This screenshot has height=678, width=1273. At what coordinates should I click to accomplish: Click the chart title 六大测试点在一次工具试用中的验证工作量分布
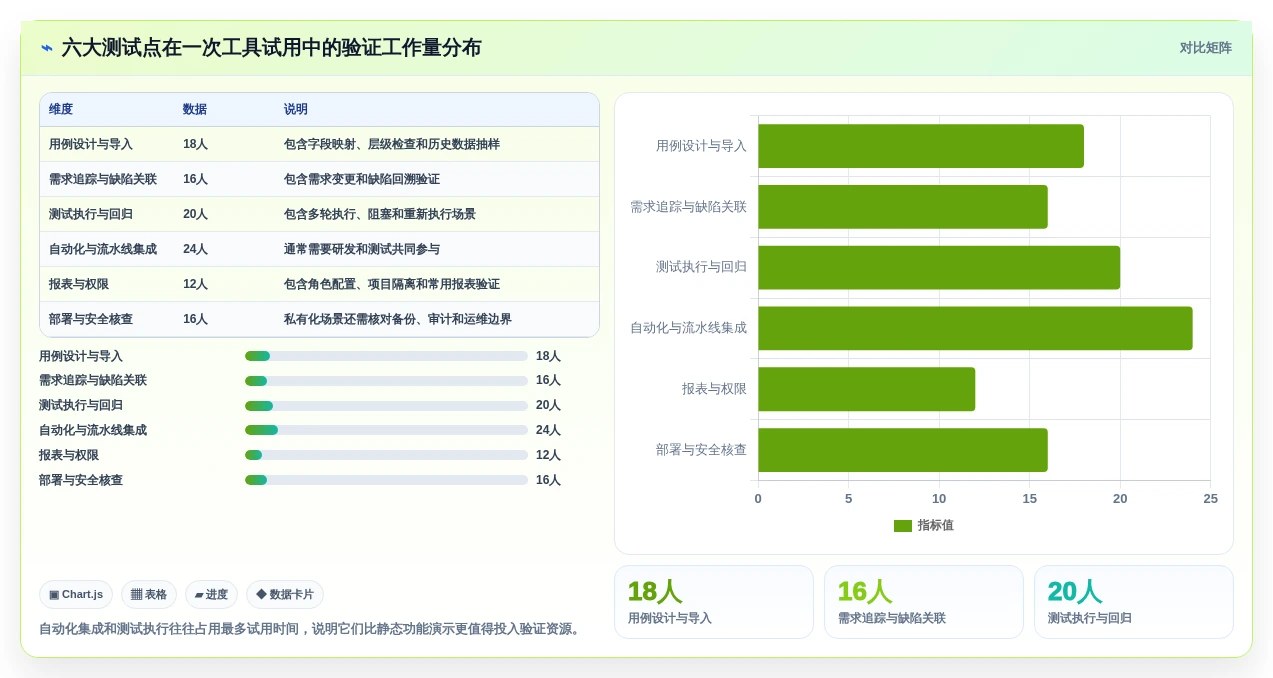click(271, 48)
